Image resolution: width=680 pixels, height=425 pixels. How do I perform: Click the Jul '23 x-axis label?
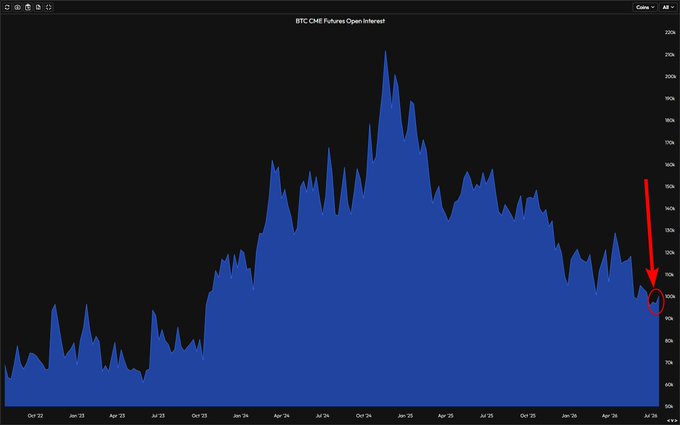[x=158, y=415]
